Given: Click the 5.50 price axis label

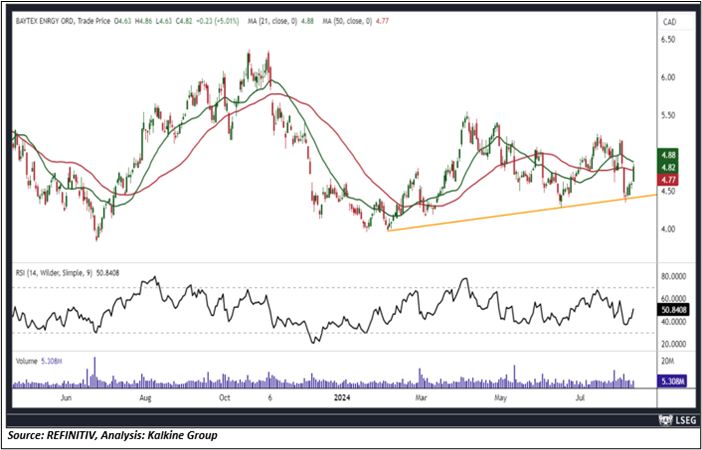Looking at the screenshot, I should tap(668, 116).
